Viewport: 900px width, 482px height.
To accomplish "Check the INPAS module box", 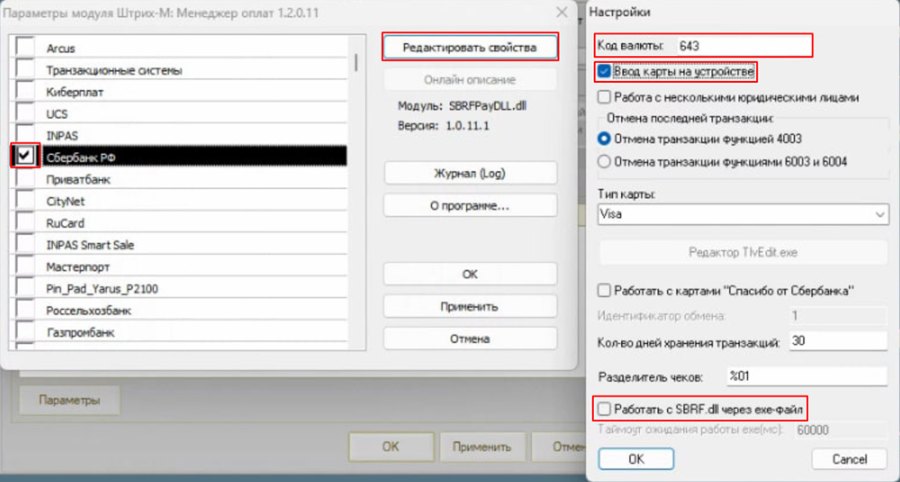I will (25, 136).
